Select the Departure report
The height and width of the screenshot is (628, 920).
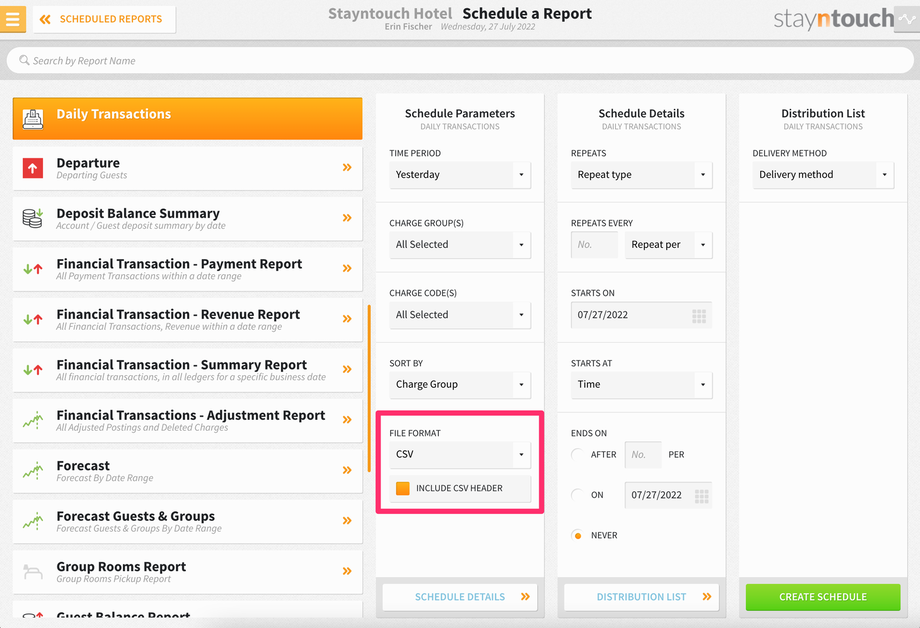187,168
